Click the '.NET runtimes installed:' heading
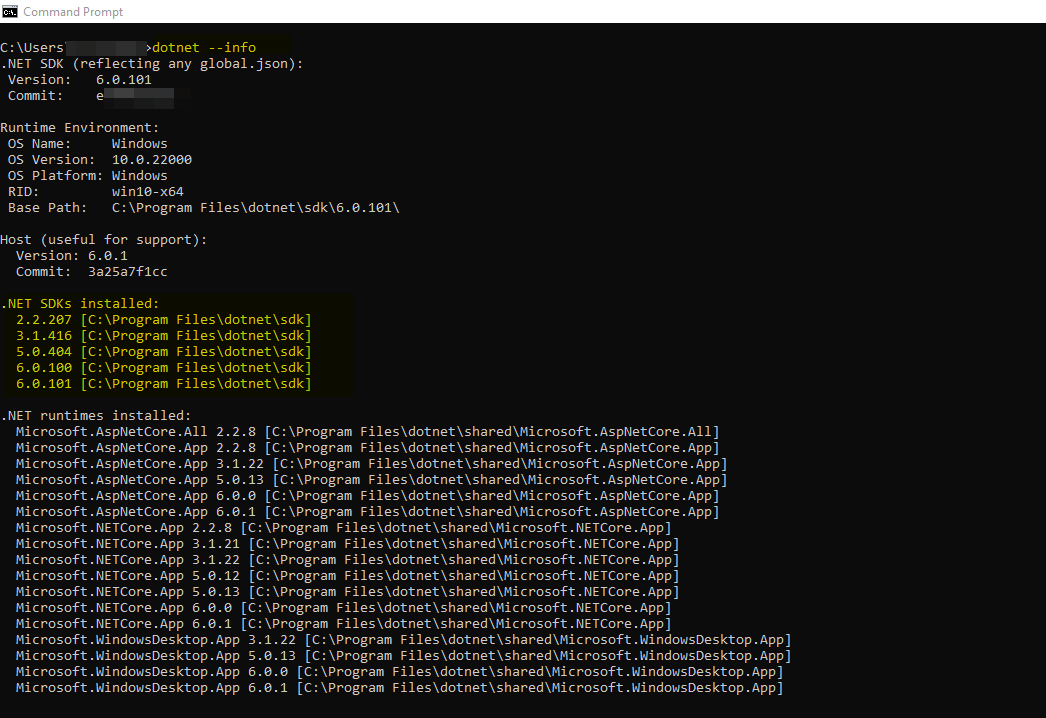 [96, 416]
